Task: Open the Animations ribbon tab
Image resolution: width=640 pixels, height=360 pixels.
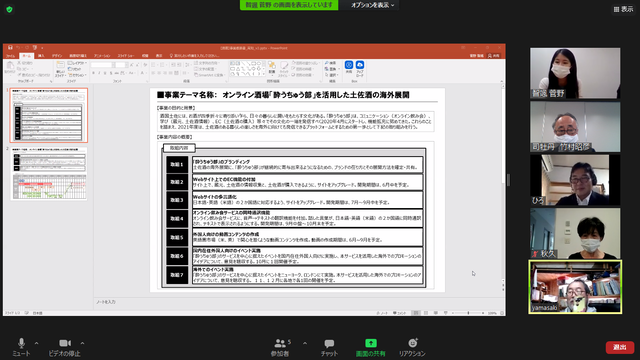Action: tap(102, 56)
